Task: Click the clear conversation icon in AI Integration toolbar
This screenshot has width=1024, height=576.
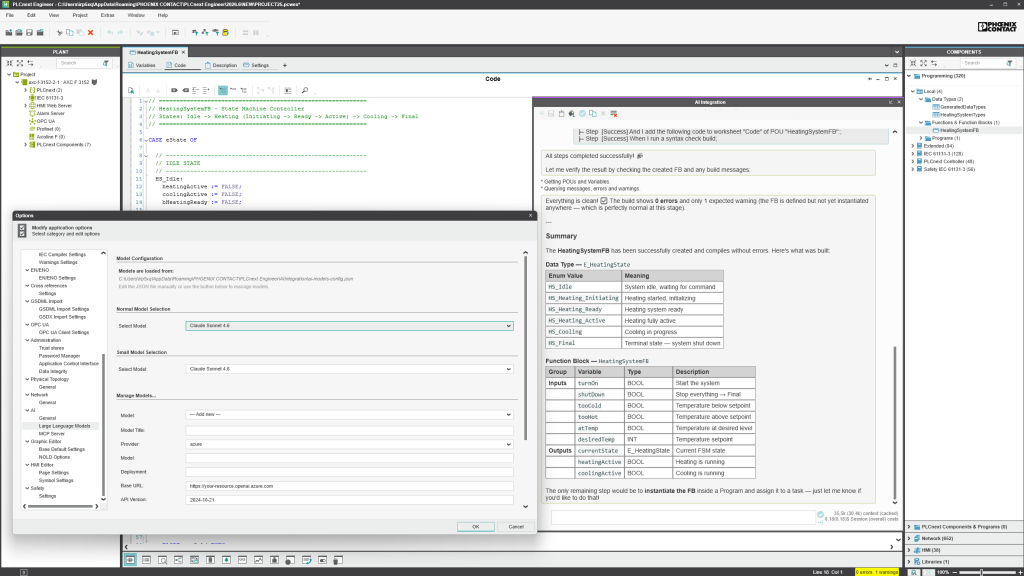Action: pyautogui.click(x=614, y=114)
